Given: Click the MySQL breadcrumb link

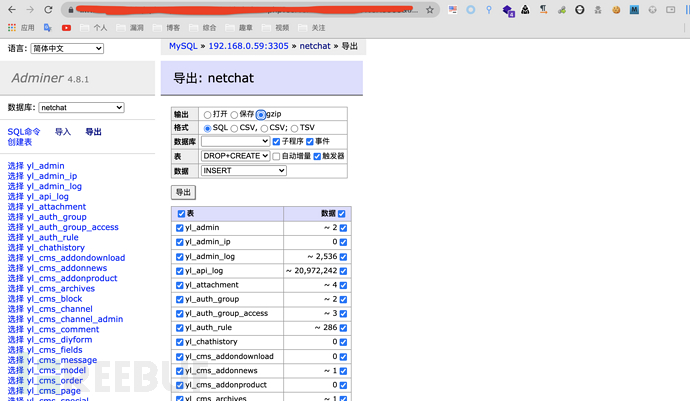Looking at the screenshot, I should pos(183,46).
